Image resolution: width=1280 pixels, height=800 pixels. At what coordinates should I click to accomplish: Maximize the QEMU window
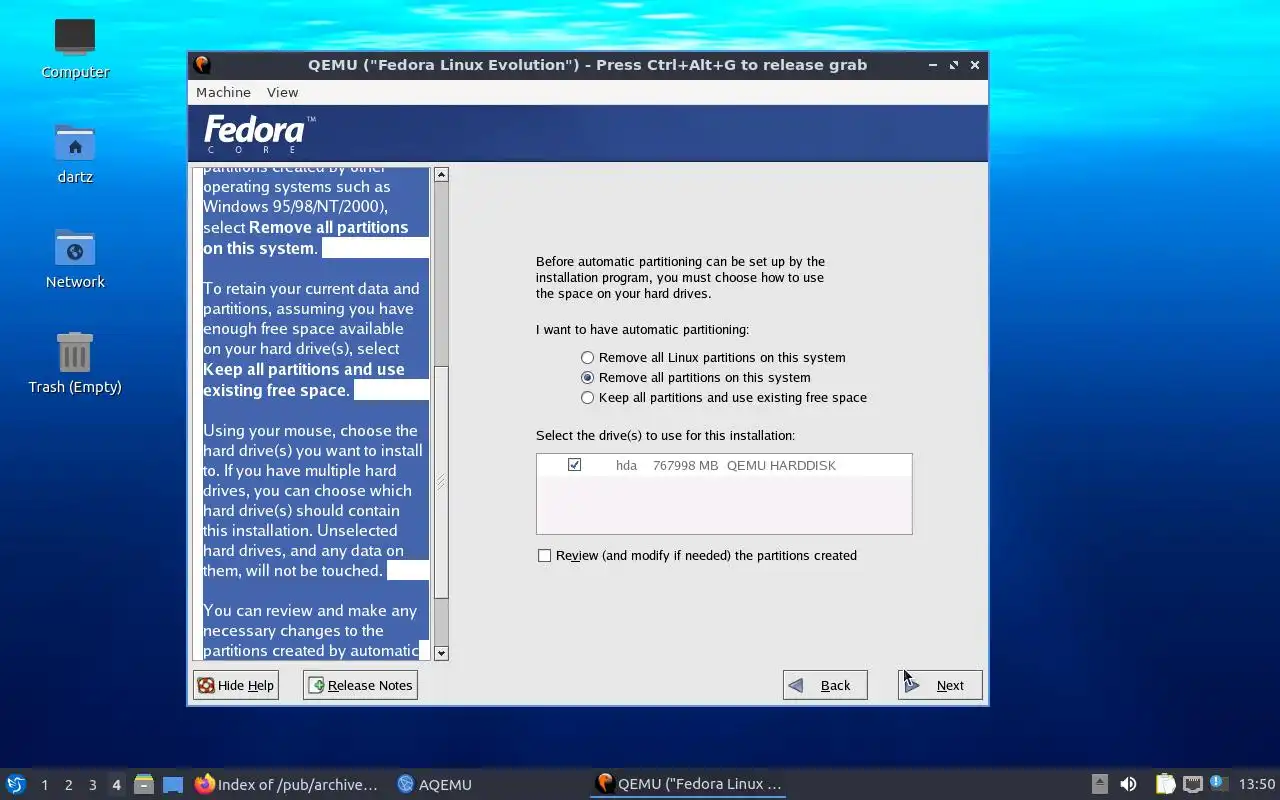point(954,65)
